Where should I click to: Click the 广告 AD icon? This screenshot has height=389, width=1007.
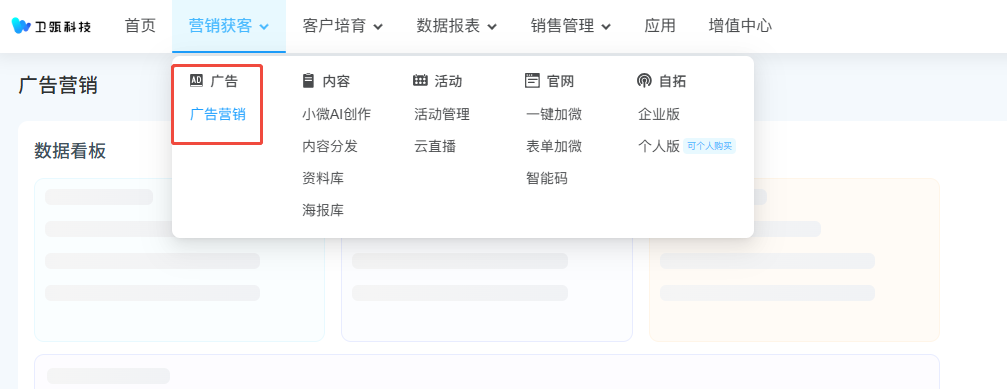pyautogui.click(x=197, y=80)
